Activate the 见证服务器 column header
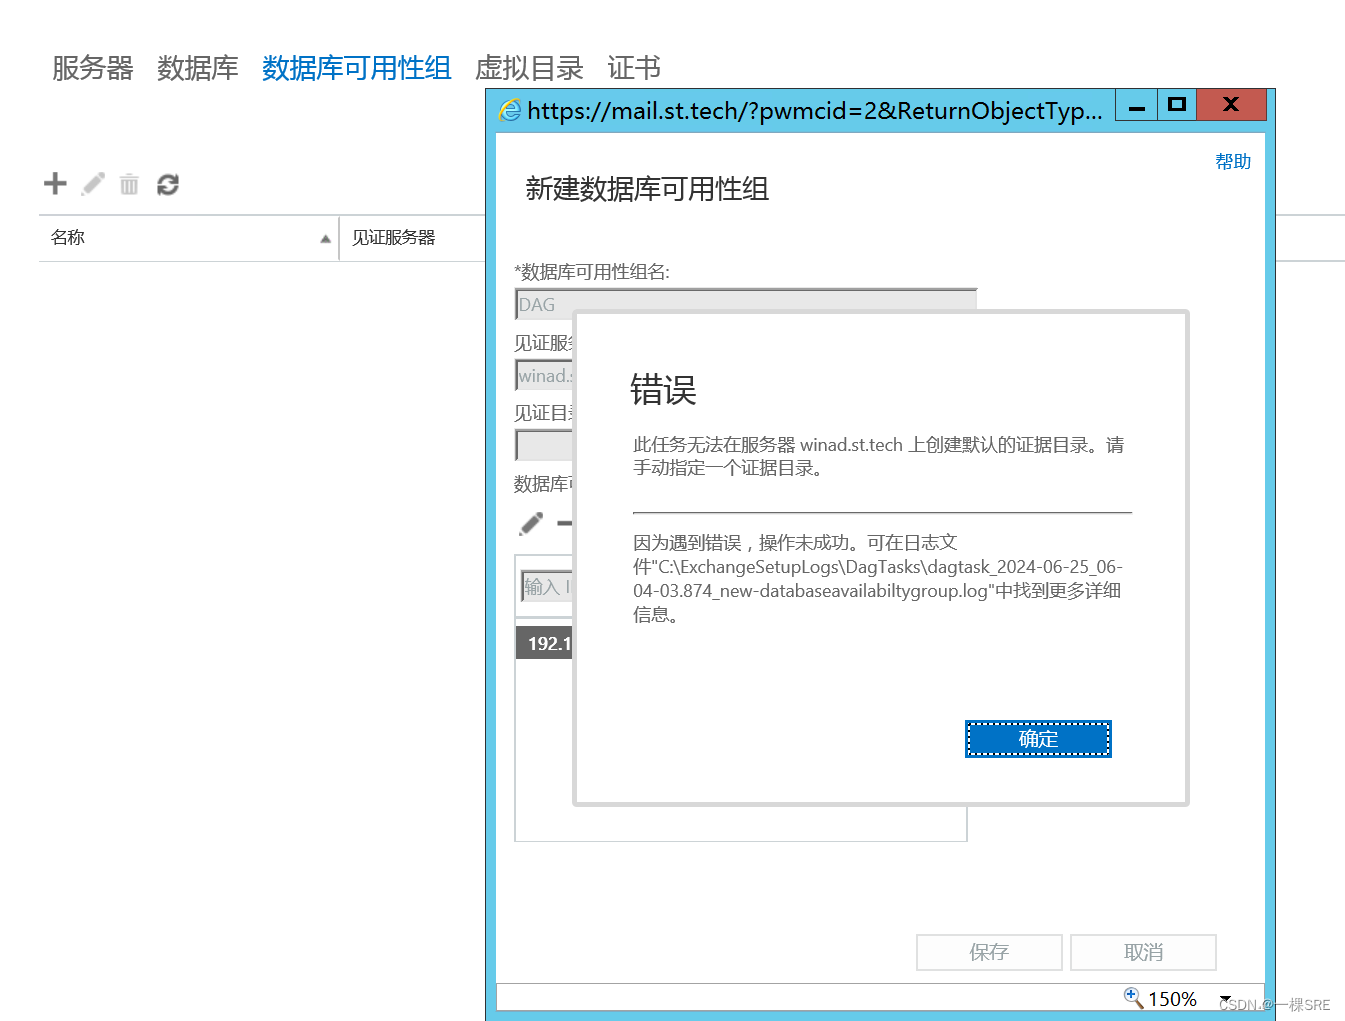1345x1021 pixels. (392, 238)
